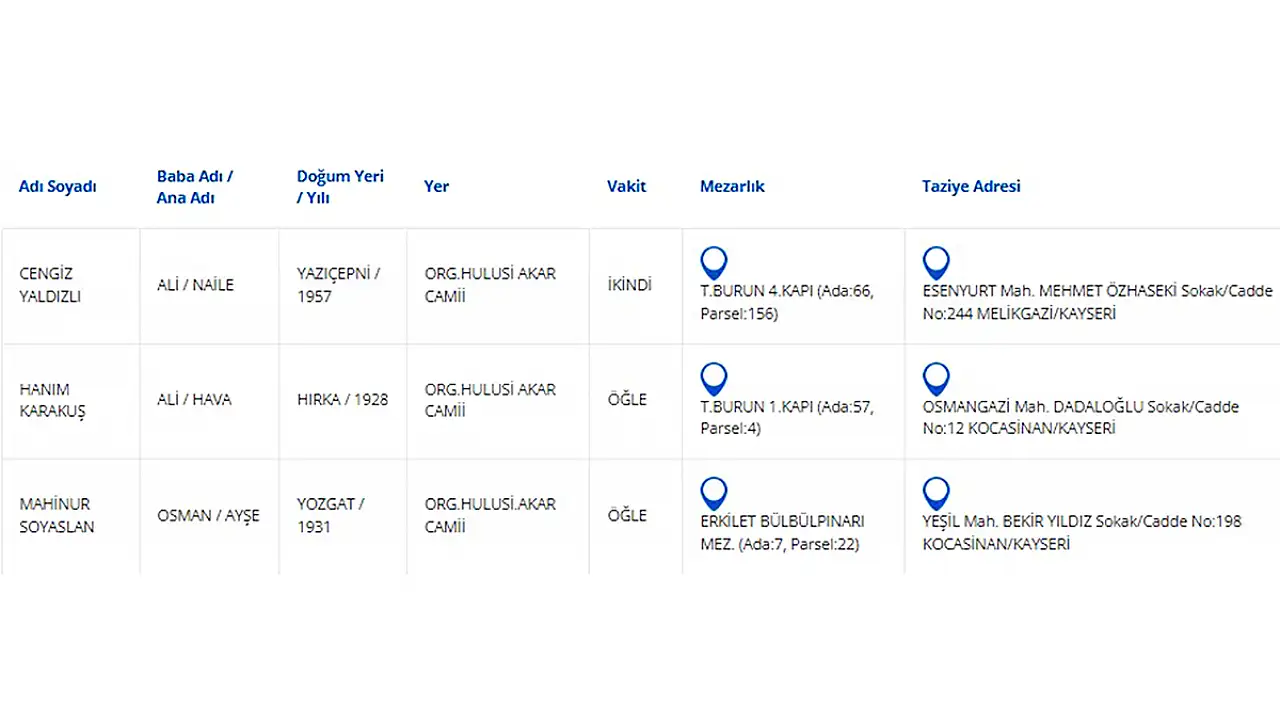Open condolence address pin for Mahinur Soyaslan
This screenshot has width=1280, height=723.
click(936, 495)
